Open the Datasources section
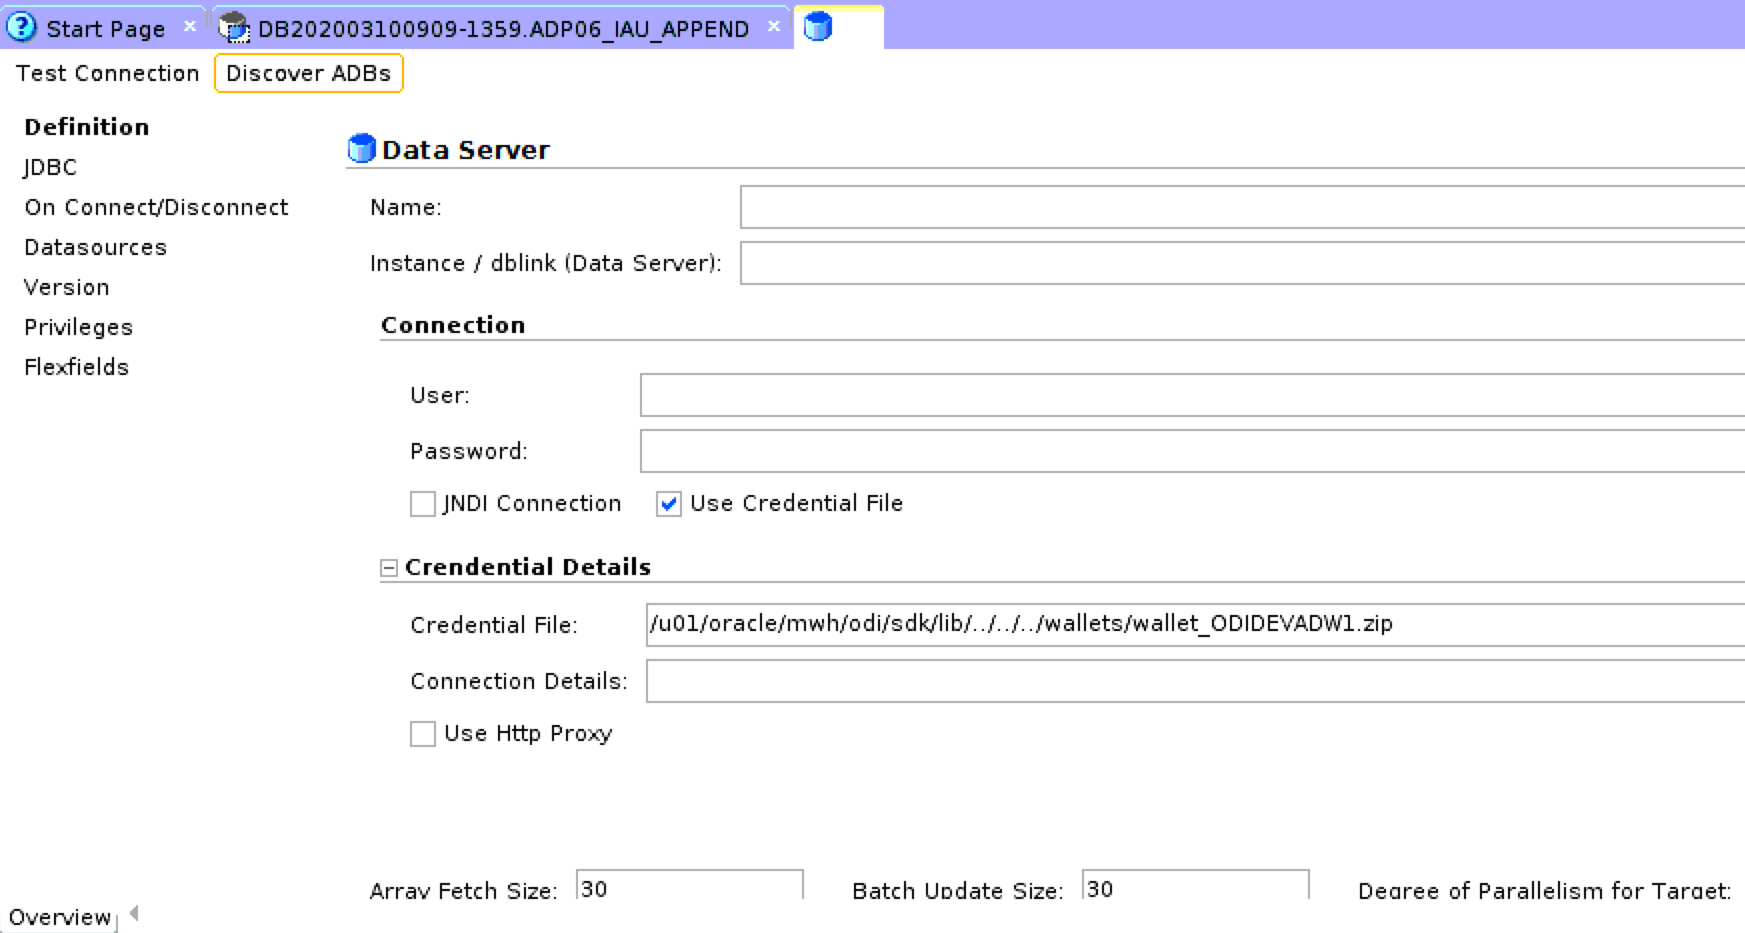This screenshot has width=1745, height=933. coord(95,247)
